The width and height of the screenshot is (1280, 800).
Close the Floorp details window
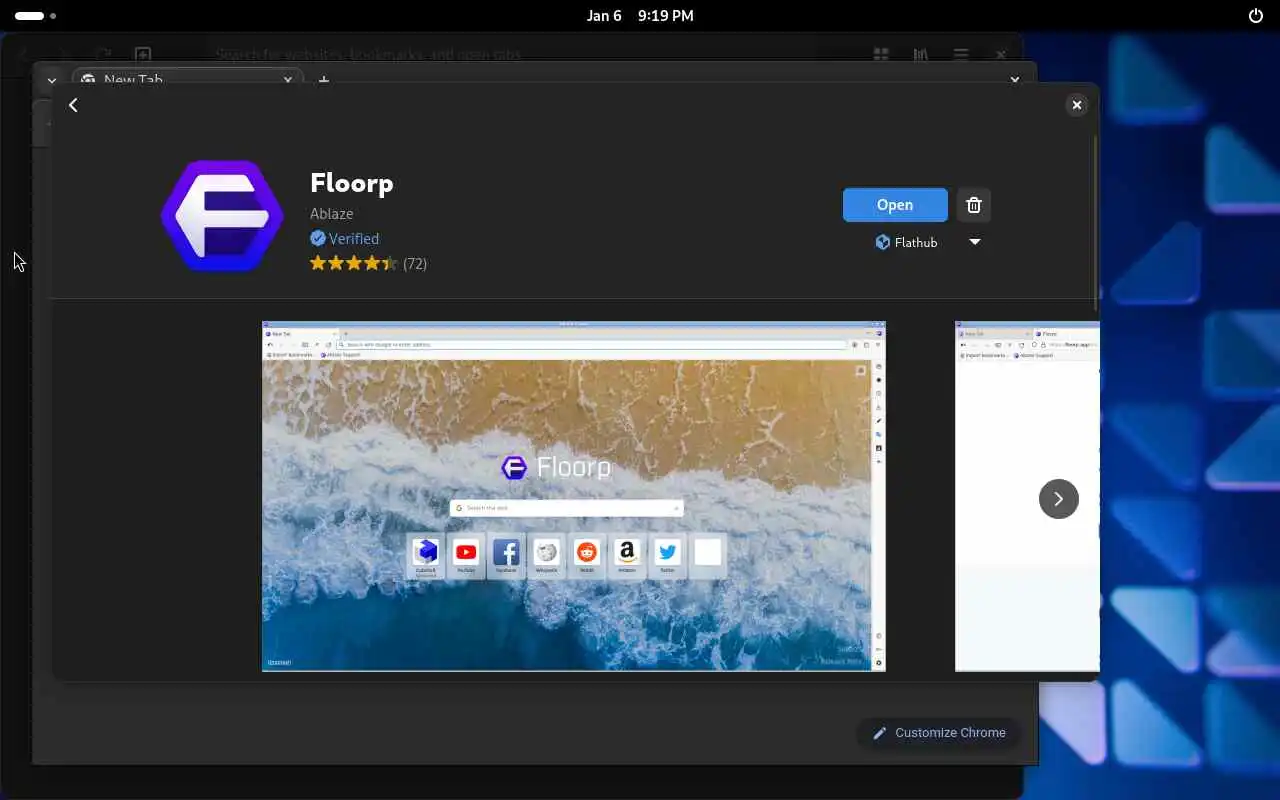point(1077,105)
